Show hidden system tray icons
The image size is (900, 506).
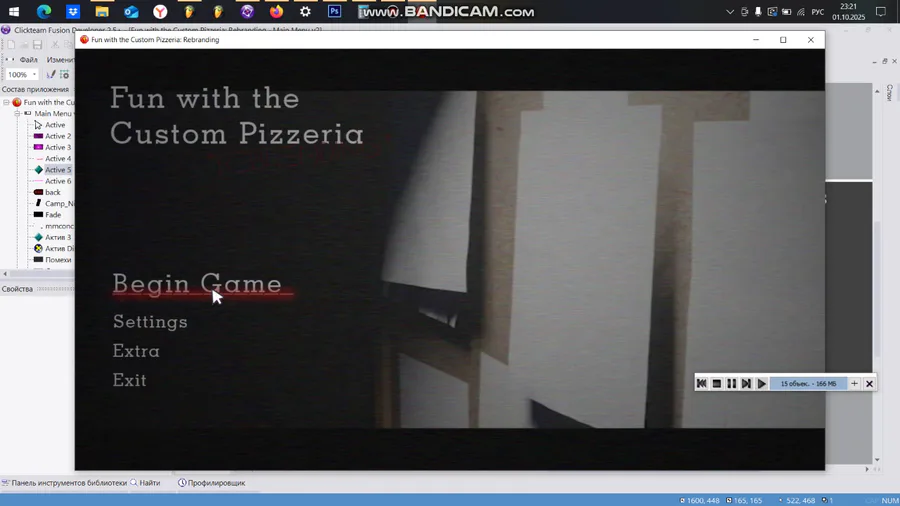(730, 11)
